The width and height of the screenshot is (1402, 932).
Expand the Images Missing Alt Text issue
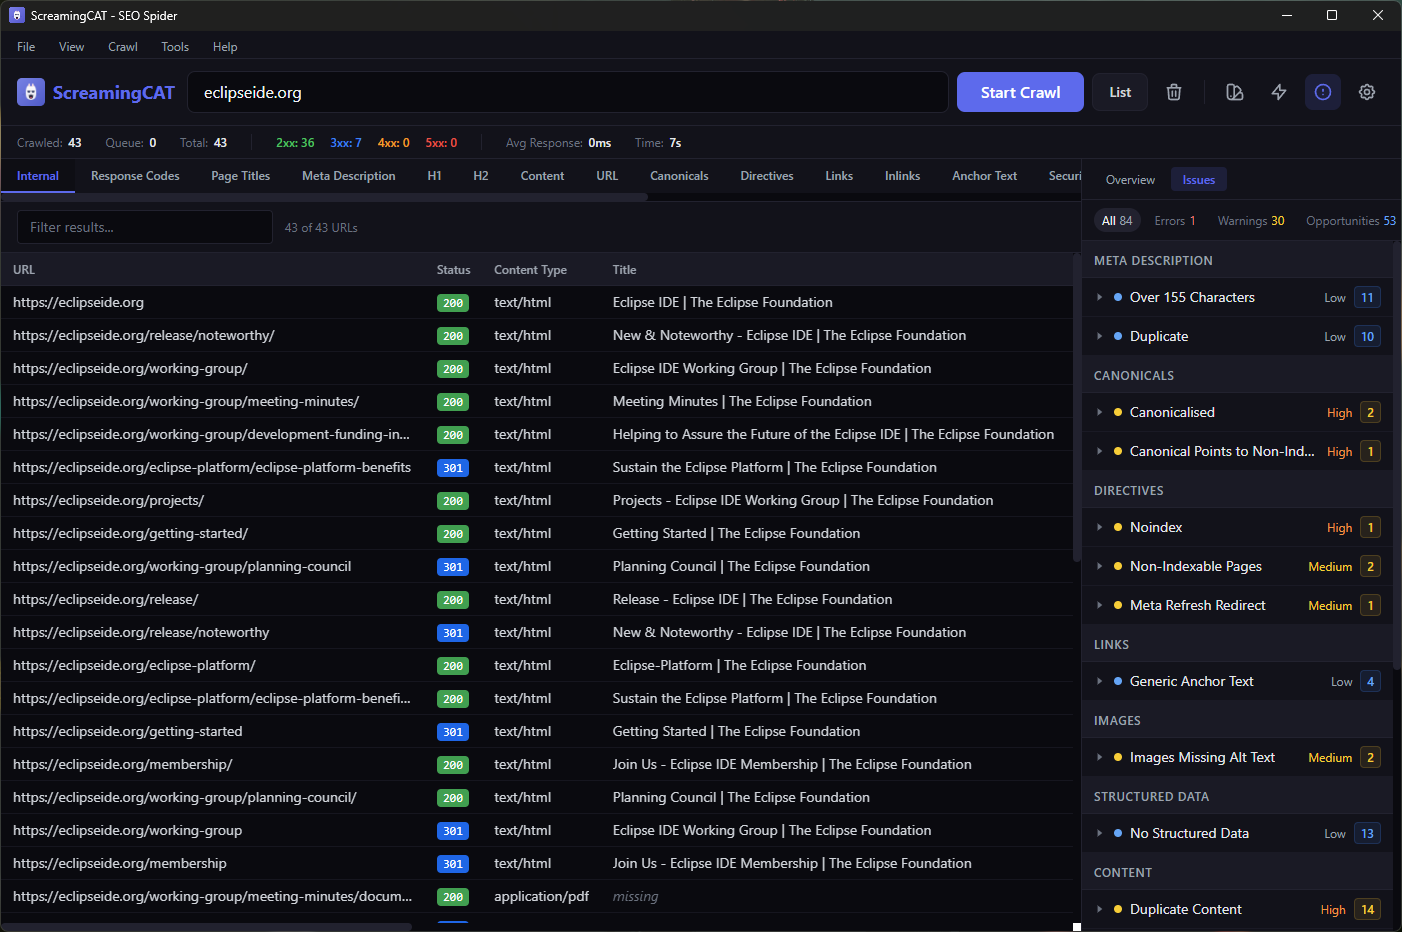pyautogui.click(x=1099, y=757)
